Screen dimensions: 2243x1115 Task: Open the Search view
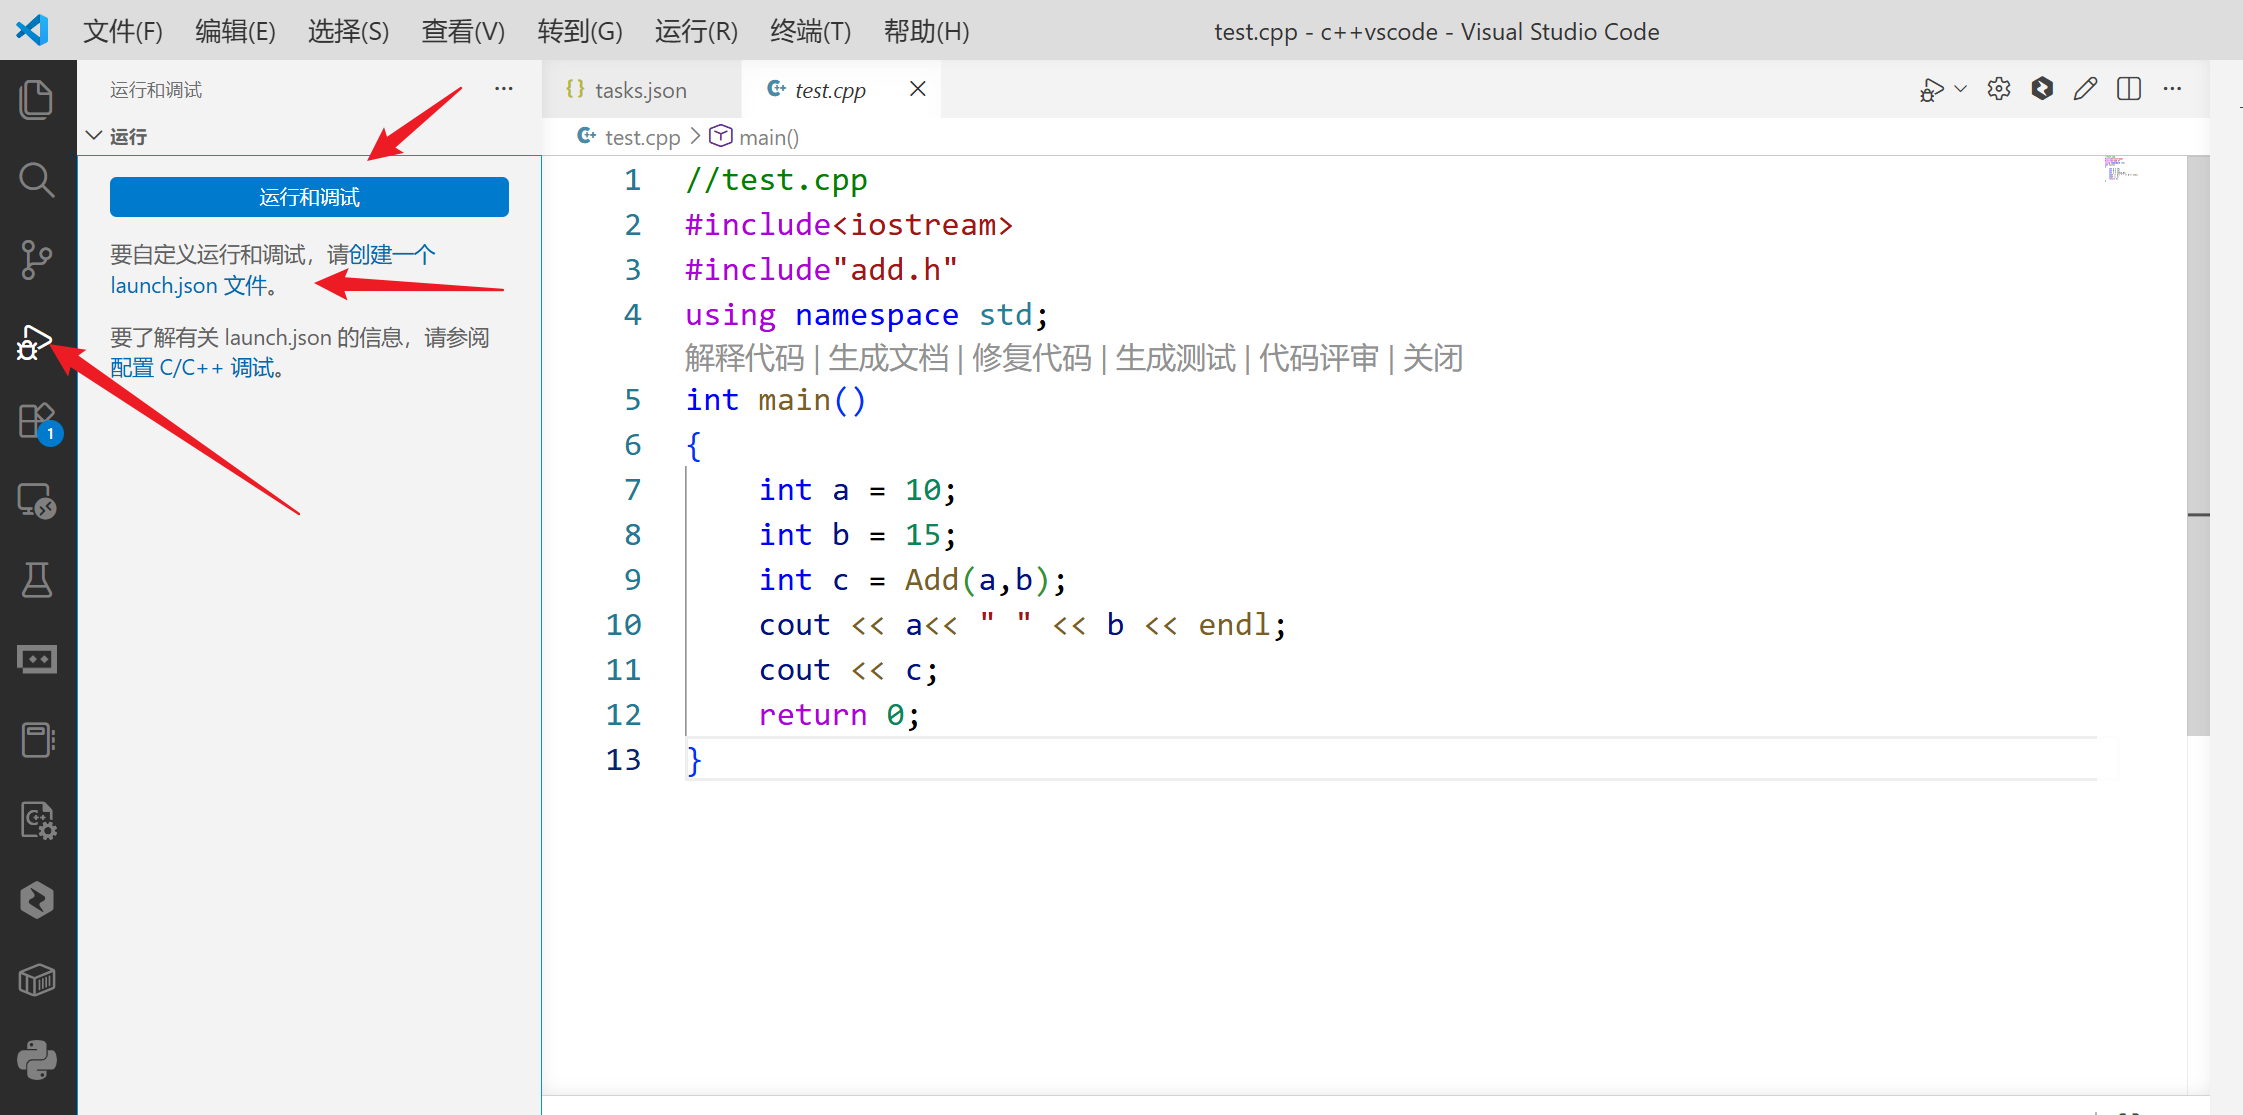tap(37, 180)
